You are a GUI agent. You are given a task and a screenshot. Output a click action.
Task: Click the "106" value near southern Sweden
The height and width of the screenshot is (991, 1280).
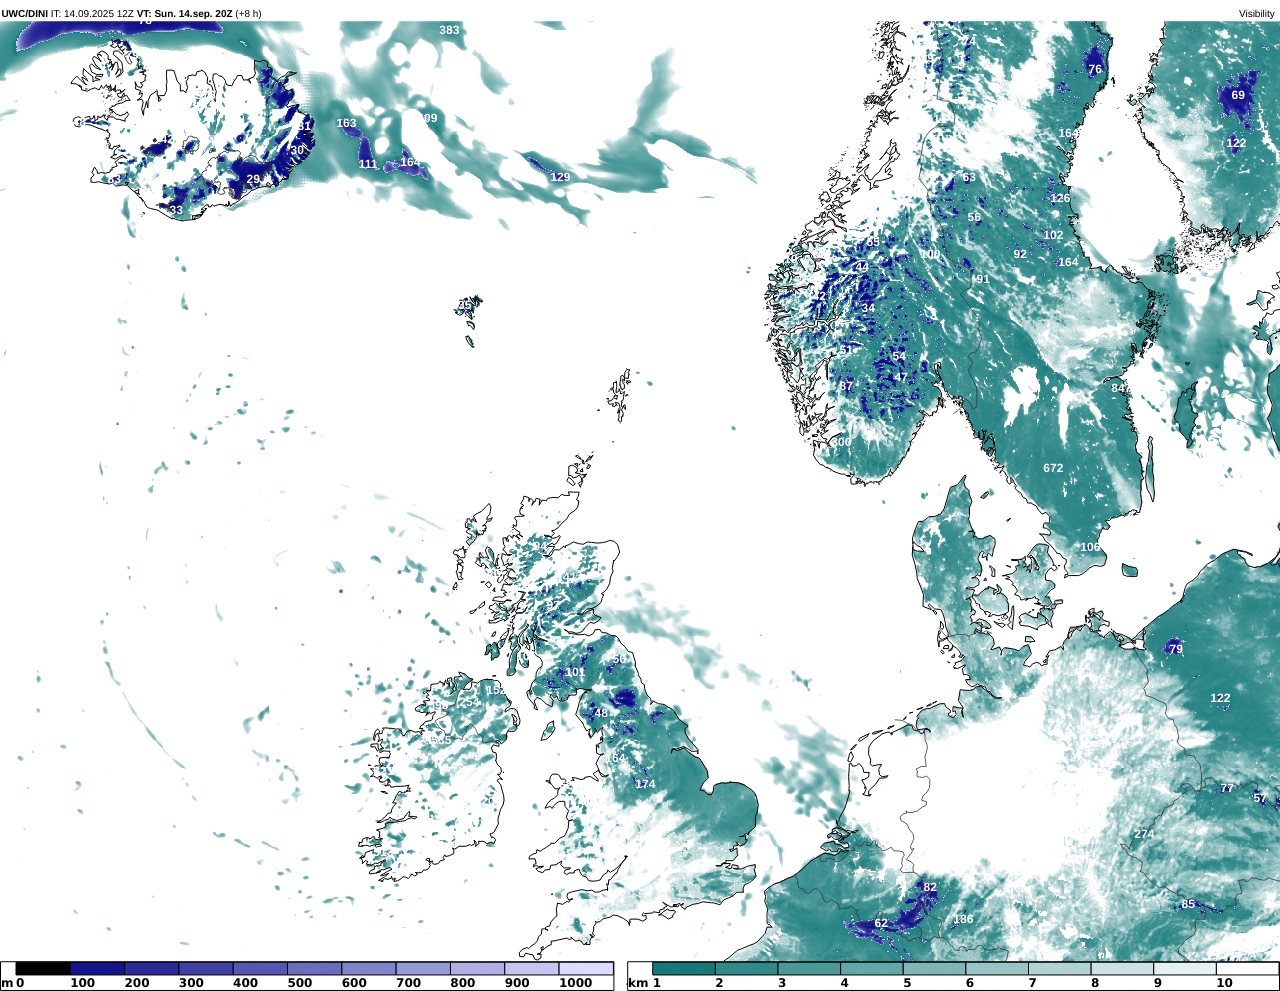click(1090, 547)
